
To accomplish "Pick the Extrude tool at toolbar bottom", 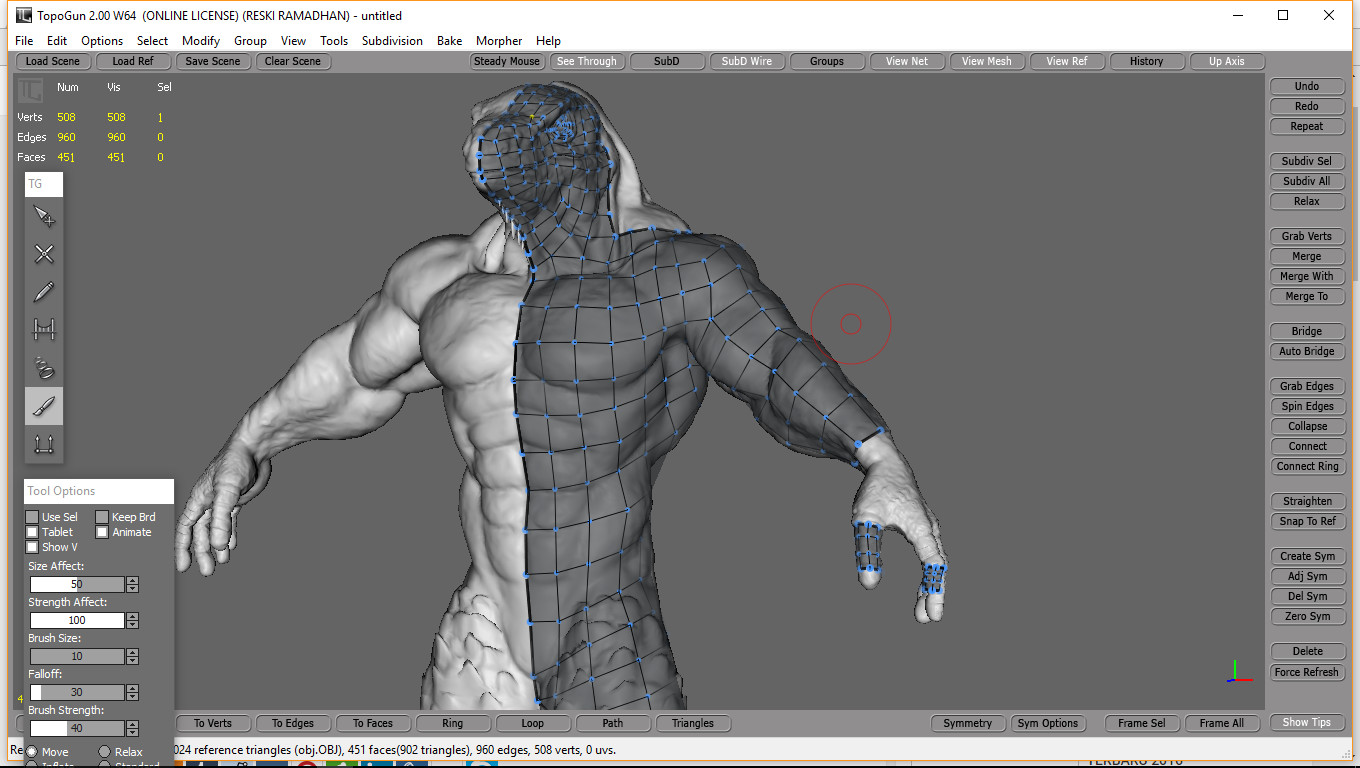I will tap(43, 443).
